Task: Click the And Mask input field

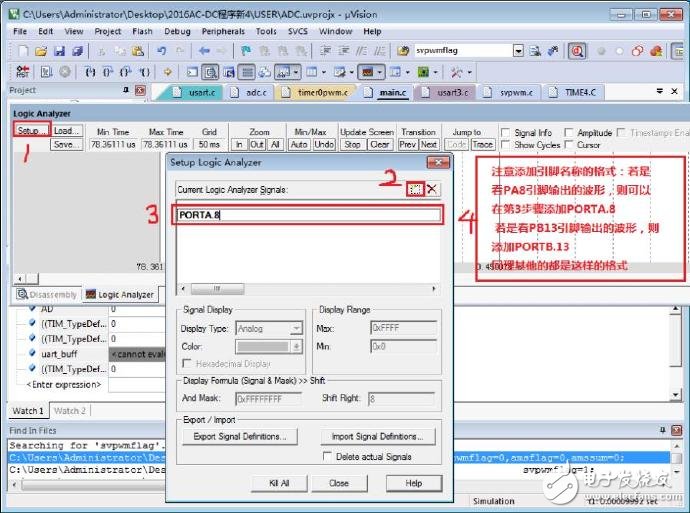Action: click(268, 399)
